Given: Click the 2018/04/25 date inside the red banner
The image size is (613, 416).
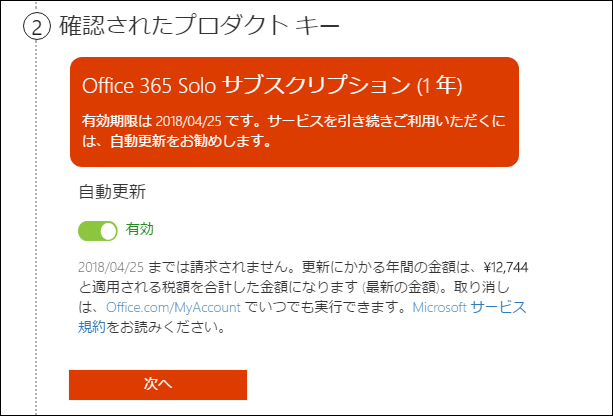Looking at the screenshot, I should (188, 122).
